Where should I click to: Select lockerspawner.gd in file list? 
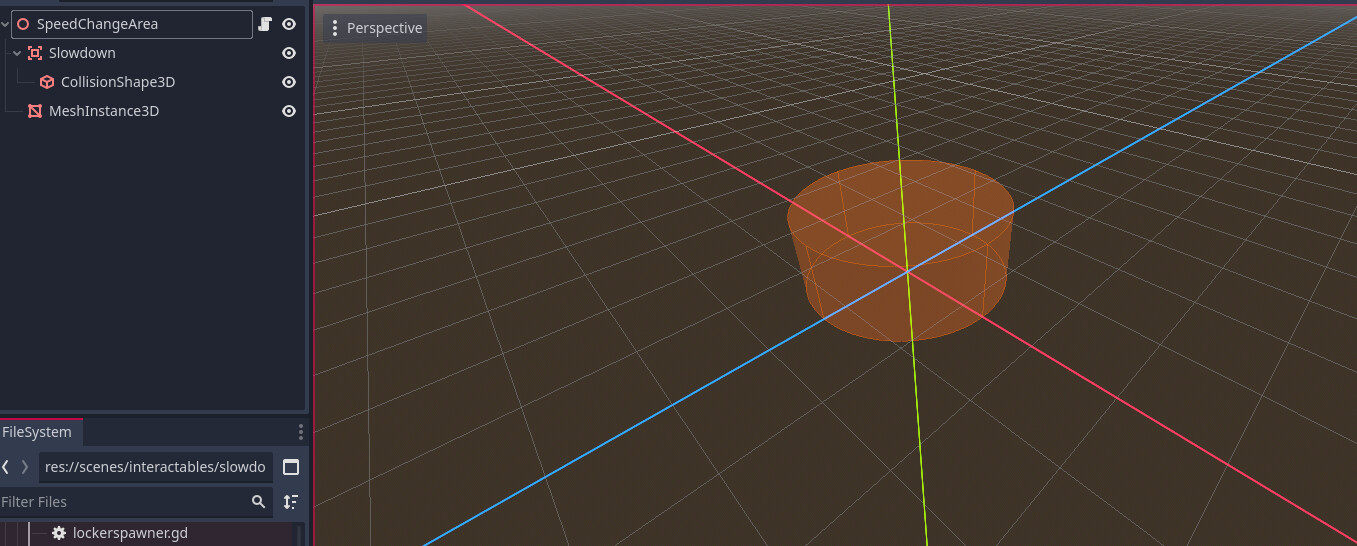tap(130, 533)
